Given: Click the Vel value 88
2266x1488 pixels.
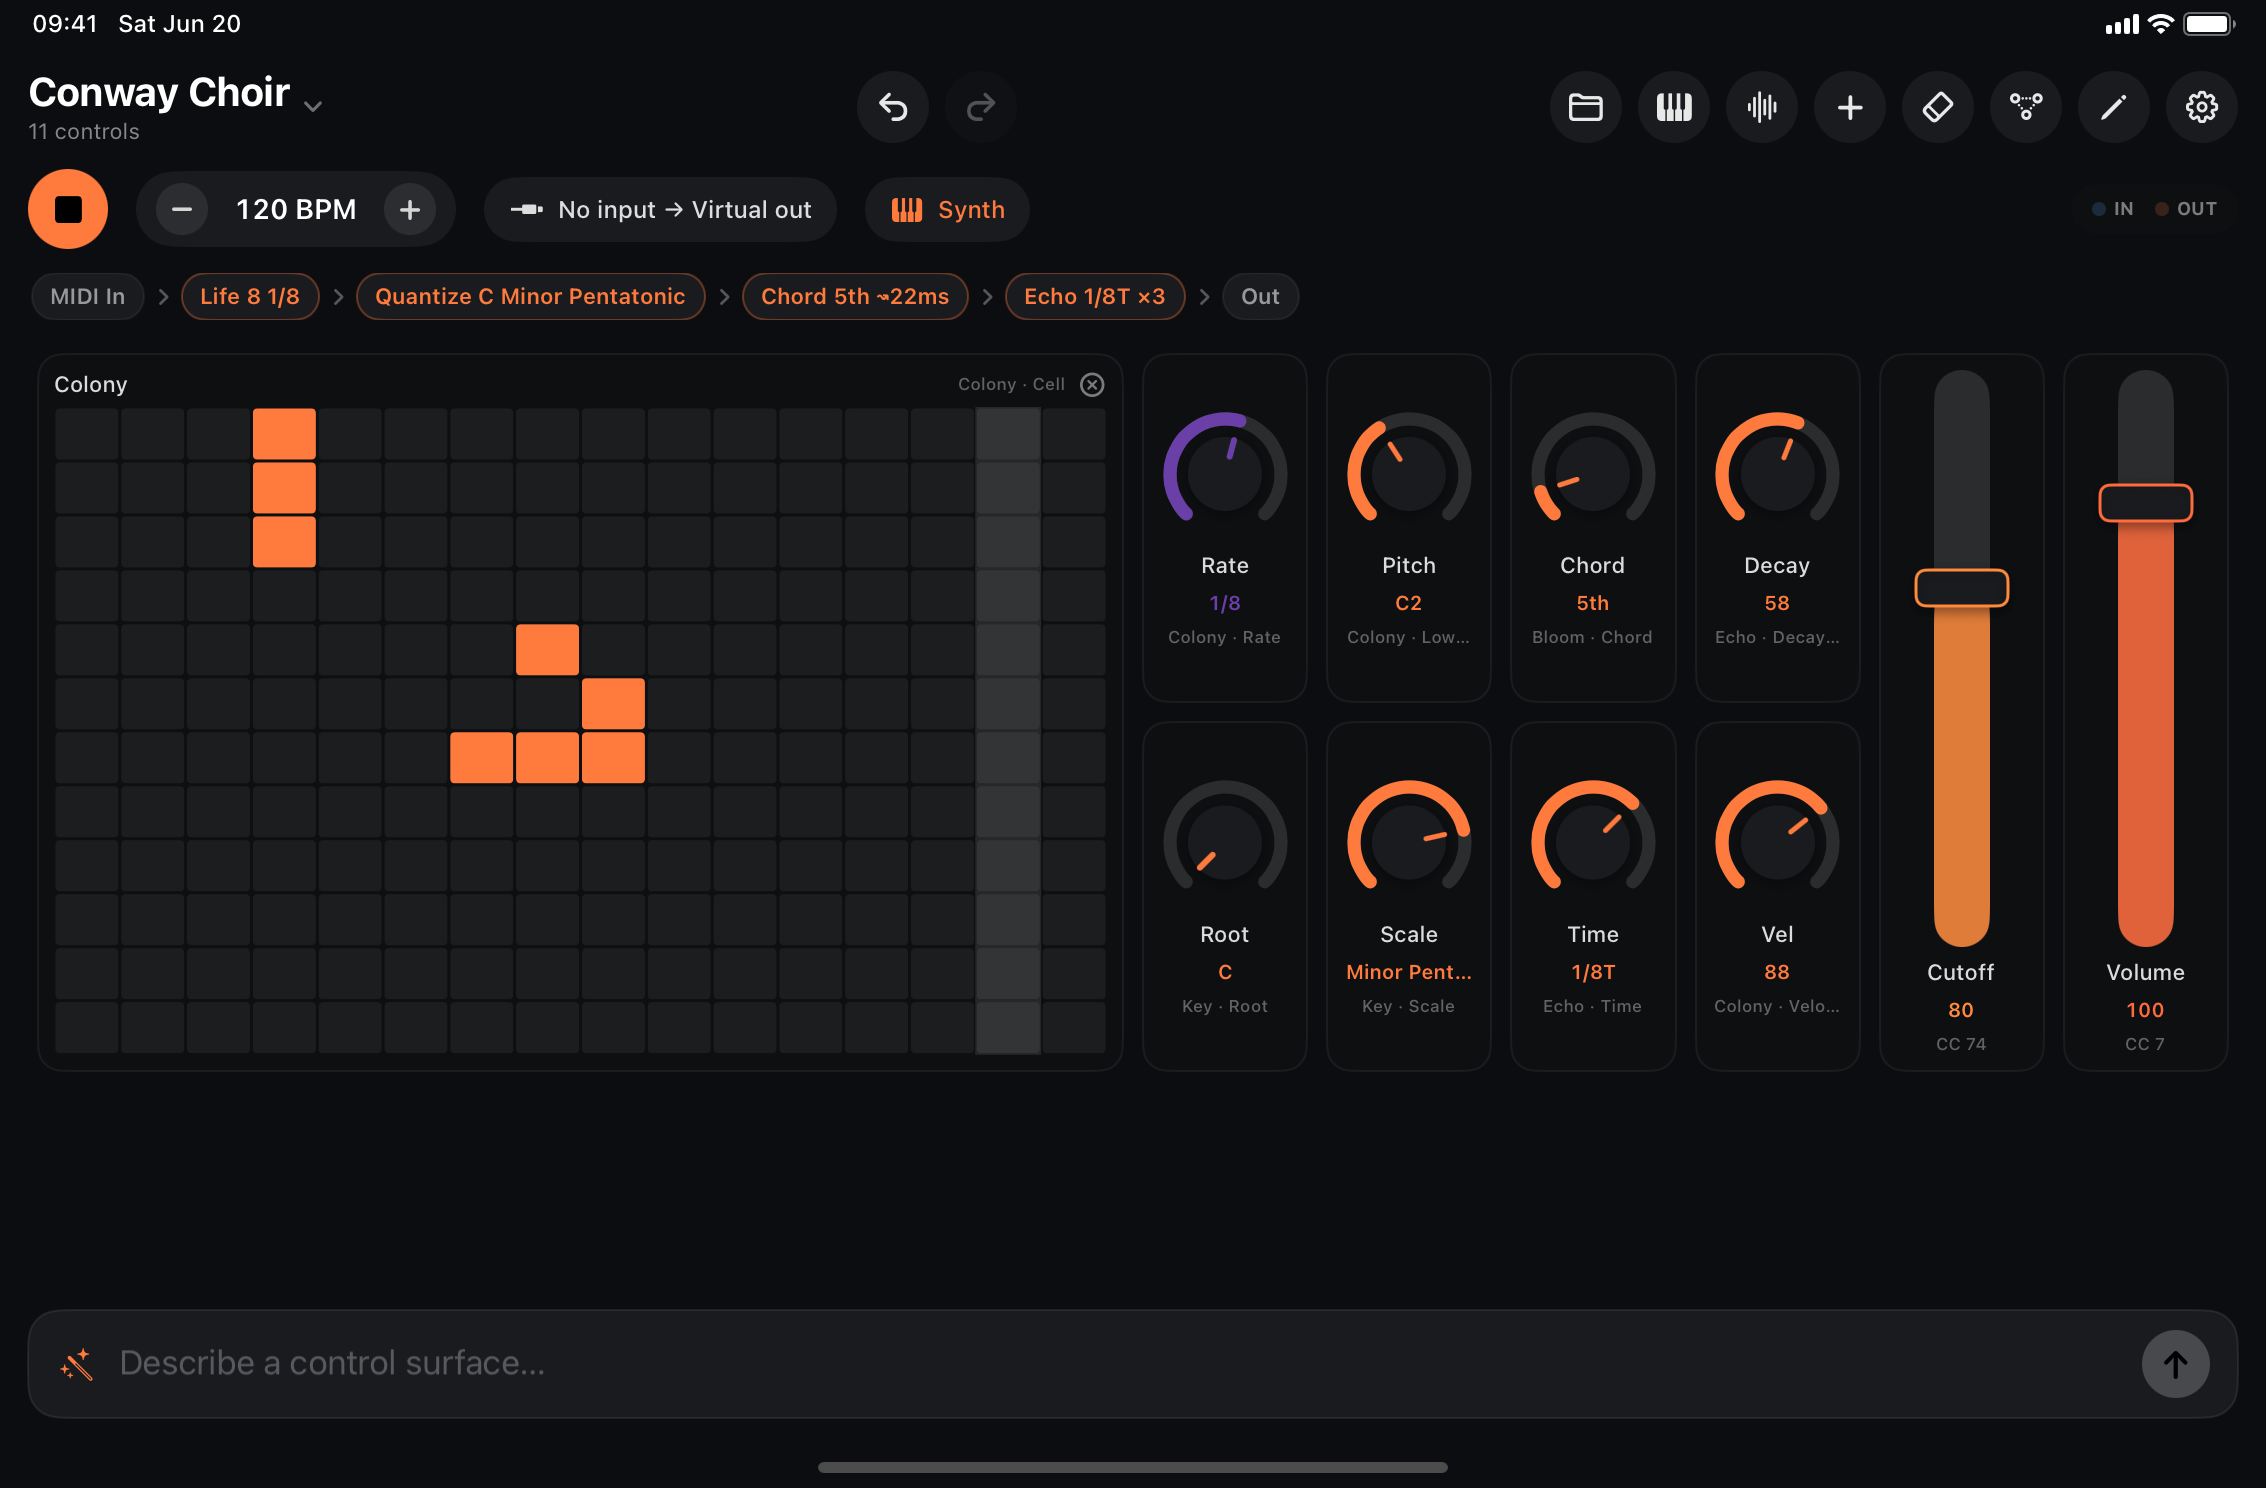Looking at the screenshot, I should (1777, 972).
